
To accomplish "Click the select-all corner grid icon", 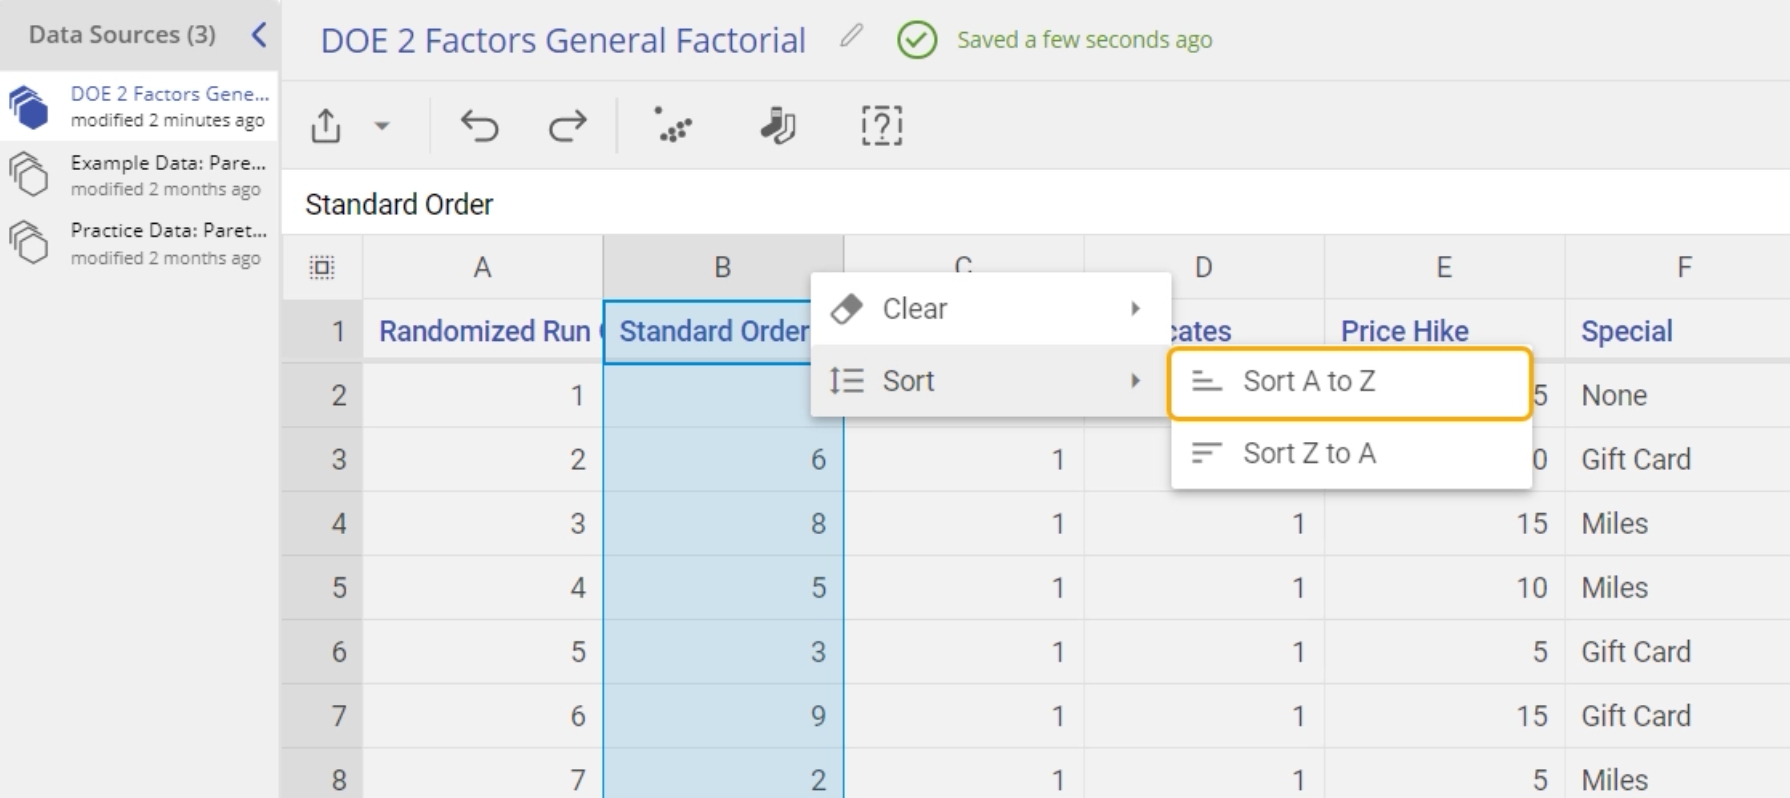I will coord(322,267).
